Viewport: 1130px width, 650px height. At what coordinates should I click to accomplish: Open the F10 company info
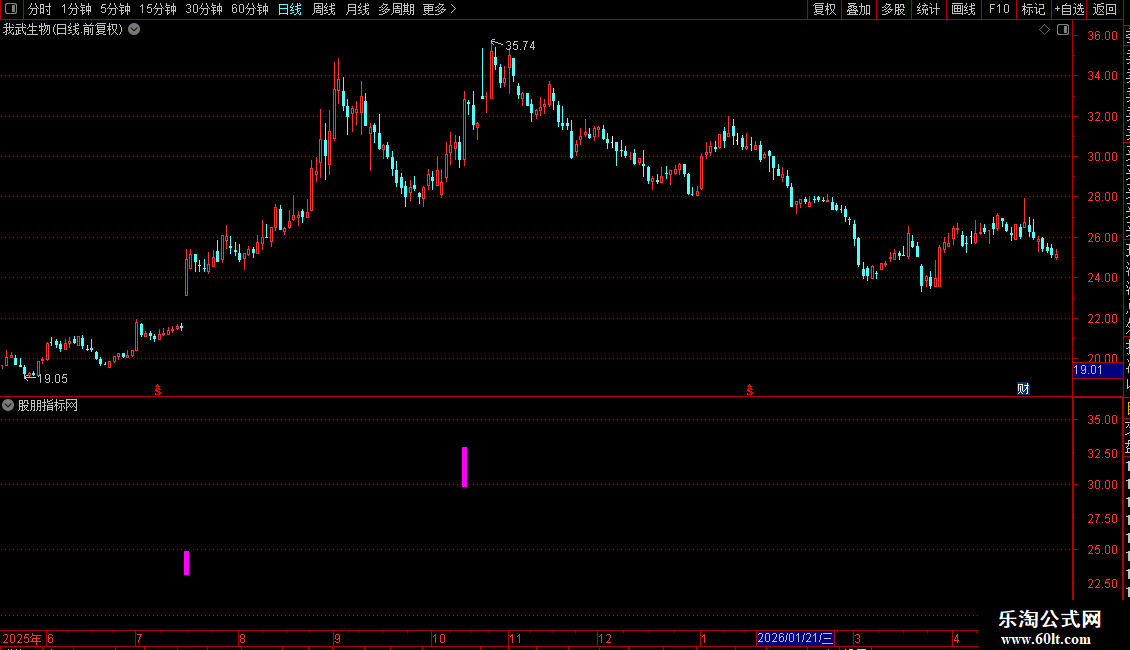pyautogui.click(x=999, y=9)
